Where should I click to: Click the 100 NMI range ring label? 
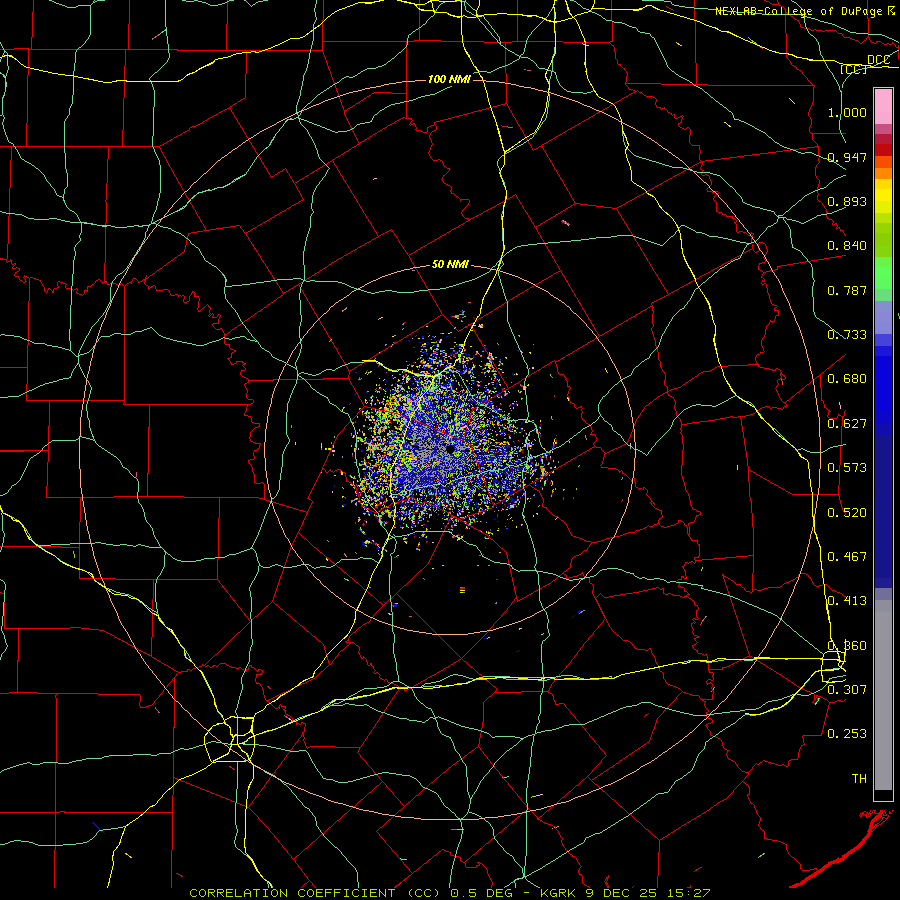(x=449, y=79)
